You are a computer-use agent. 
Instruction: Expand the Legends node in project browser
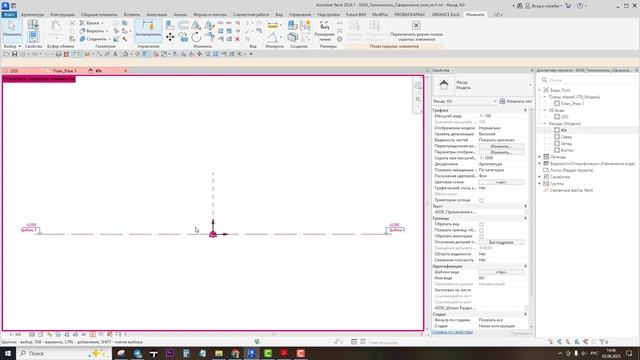click(x=540, y=157)
